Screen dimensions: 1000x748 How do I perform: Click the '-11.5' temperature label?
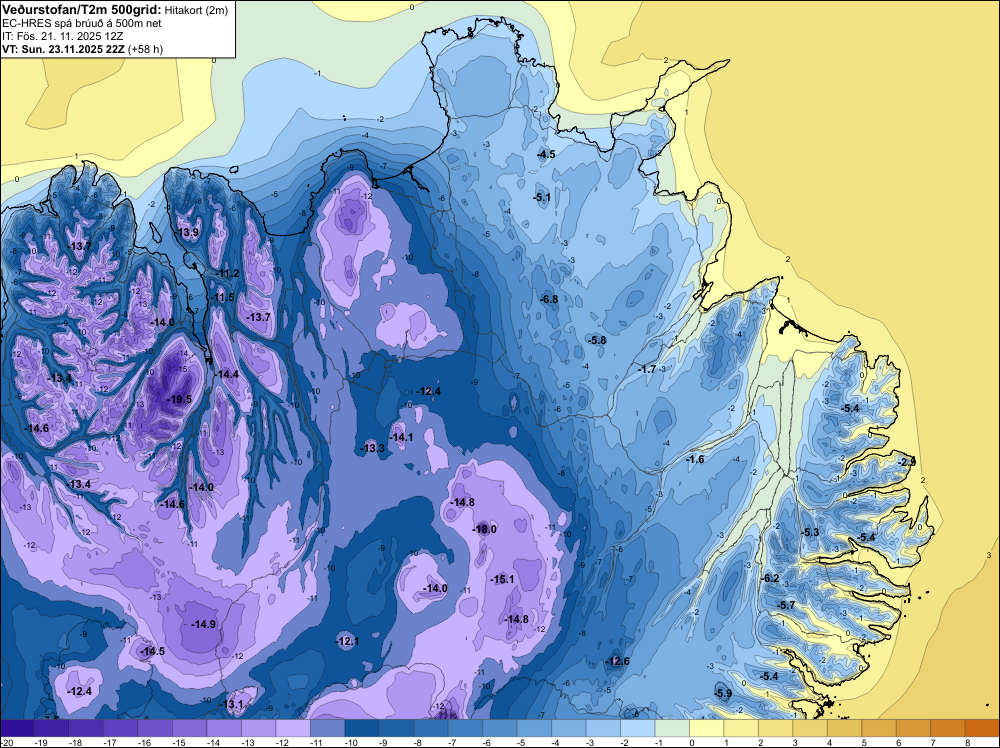tap(222, 298)
